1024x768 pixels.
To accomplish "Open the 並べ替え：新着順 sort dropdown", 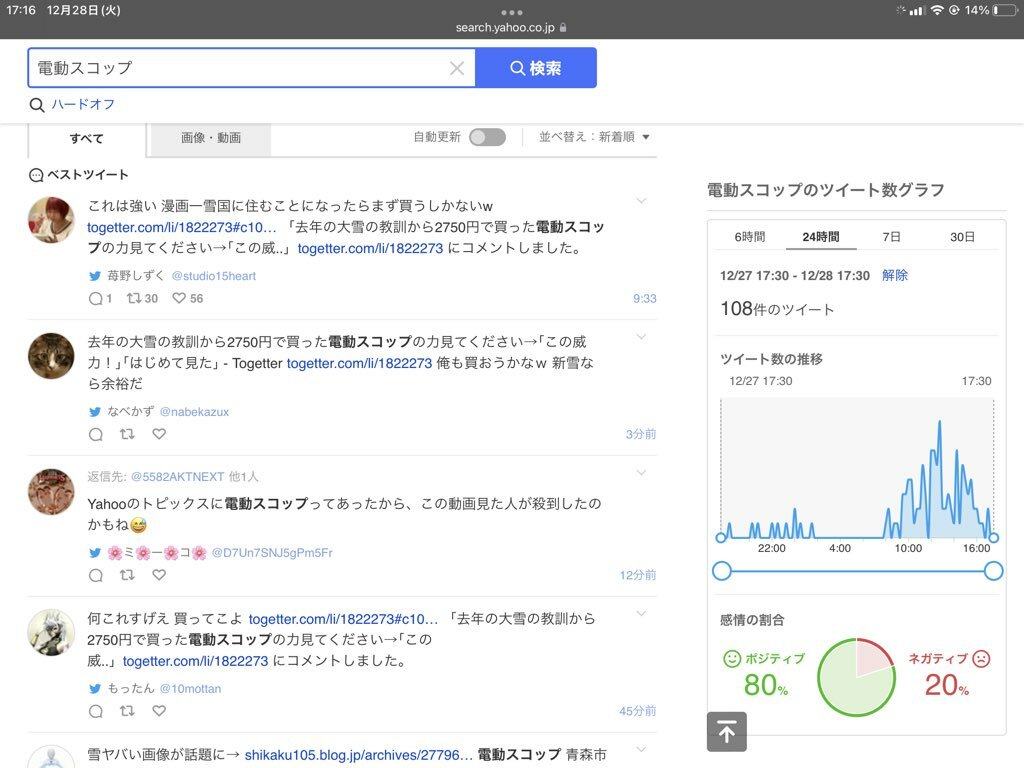I will click(x=594, y=137).
